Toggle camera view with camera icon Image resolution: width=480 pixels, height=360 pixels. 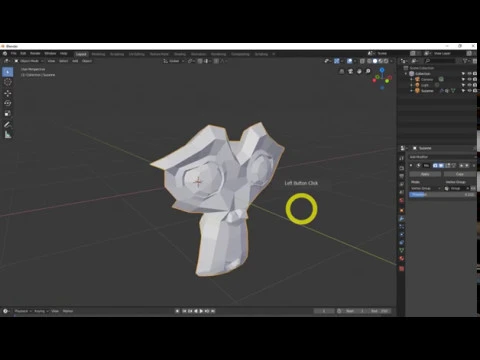pyautogui.click(x=351, y=71)
